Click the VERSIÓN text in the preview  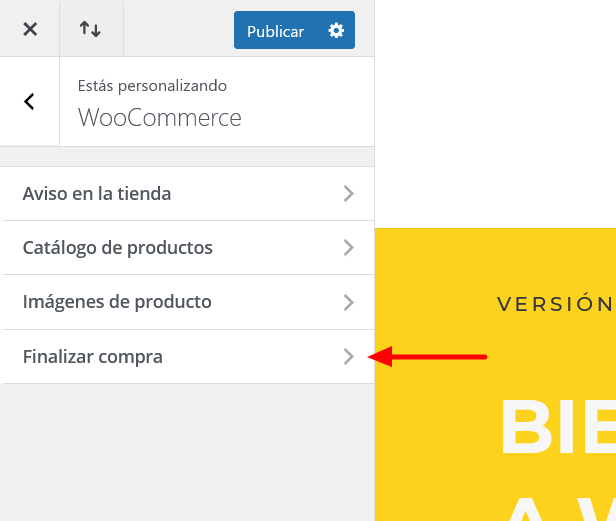tap(556, 304)
